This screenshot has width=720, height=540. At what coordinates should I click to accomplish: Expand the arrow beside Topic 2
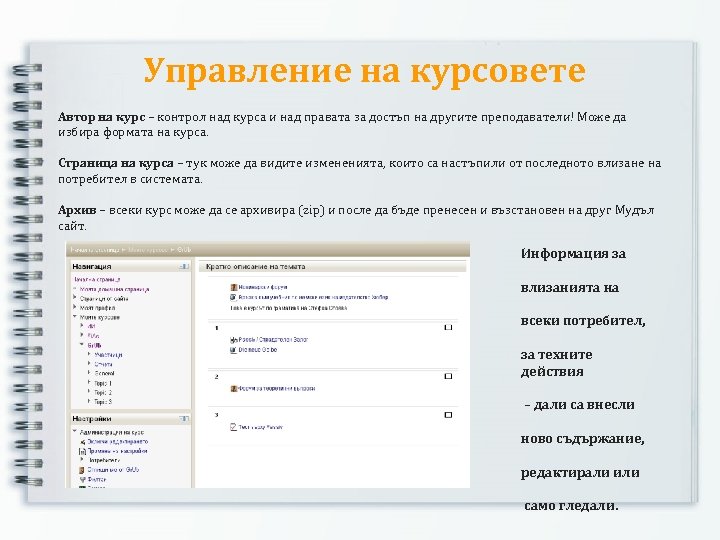click(x=89, y=392)
